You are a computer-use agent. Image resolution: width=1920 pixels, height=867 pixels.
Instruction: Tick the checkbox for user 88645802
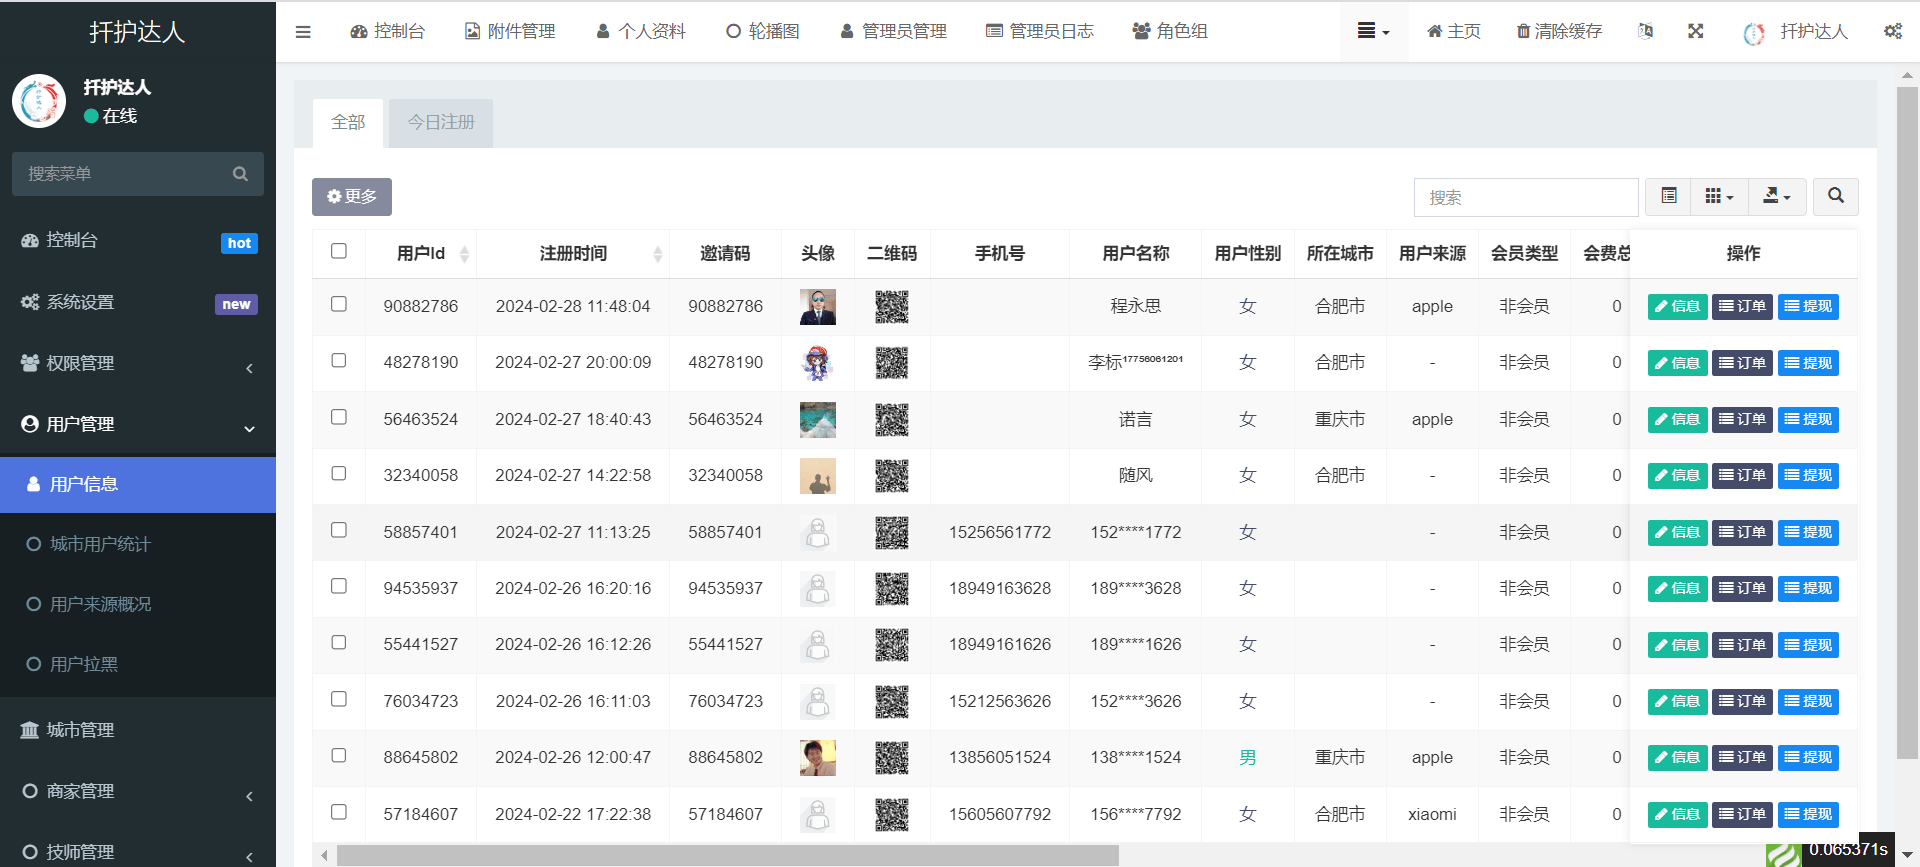(339, 755)
